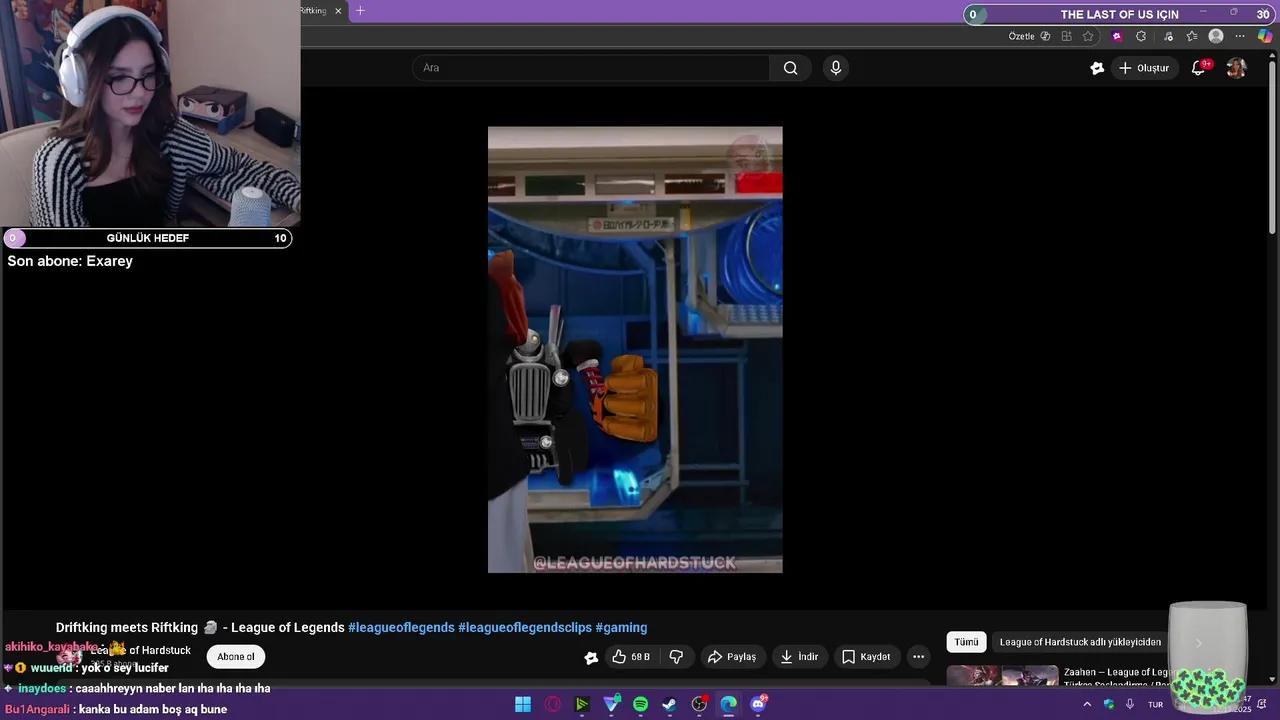Select the Tümü filter chip

pyautogui.click(x=966, y=642)
